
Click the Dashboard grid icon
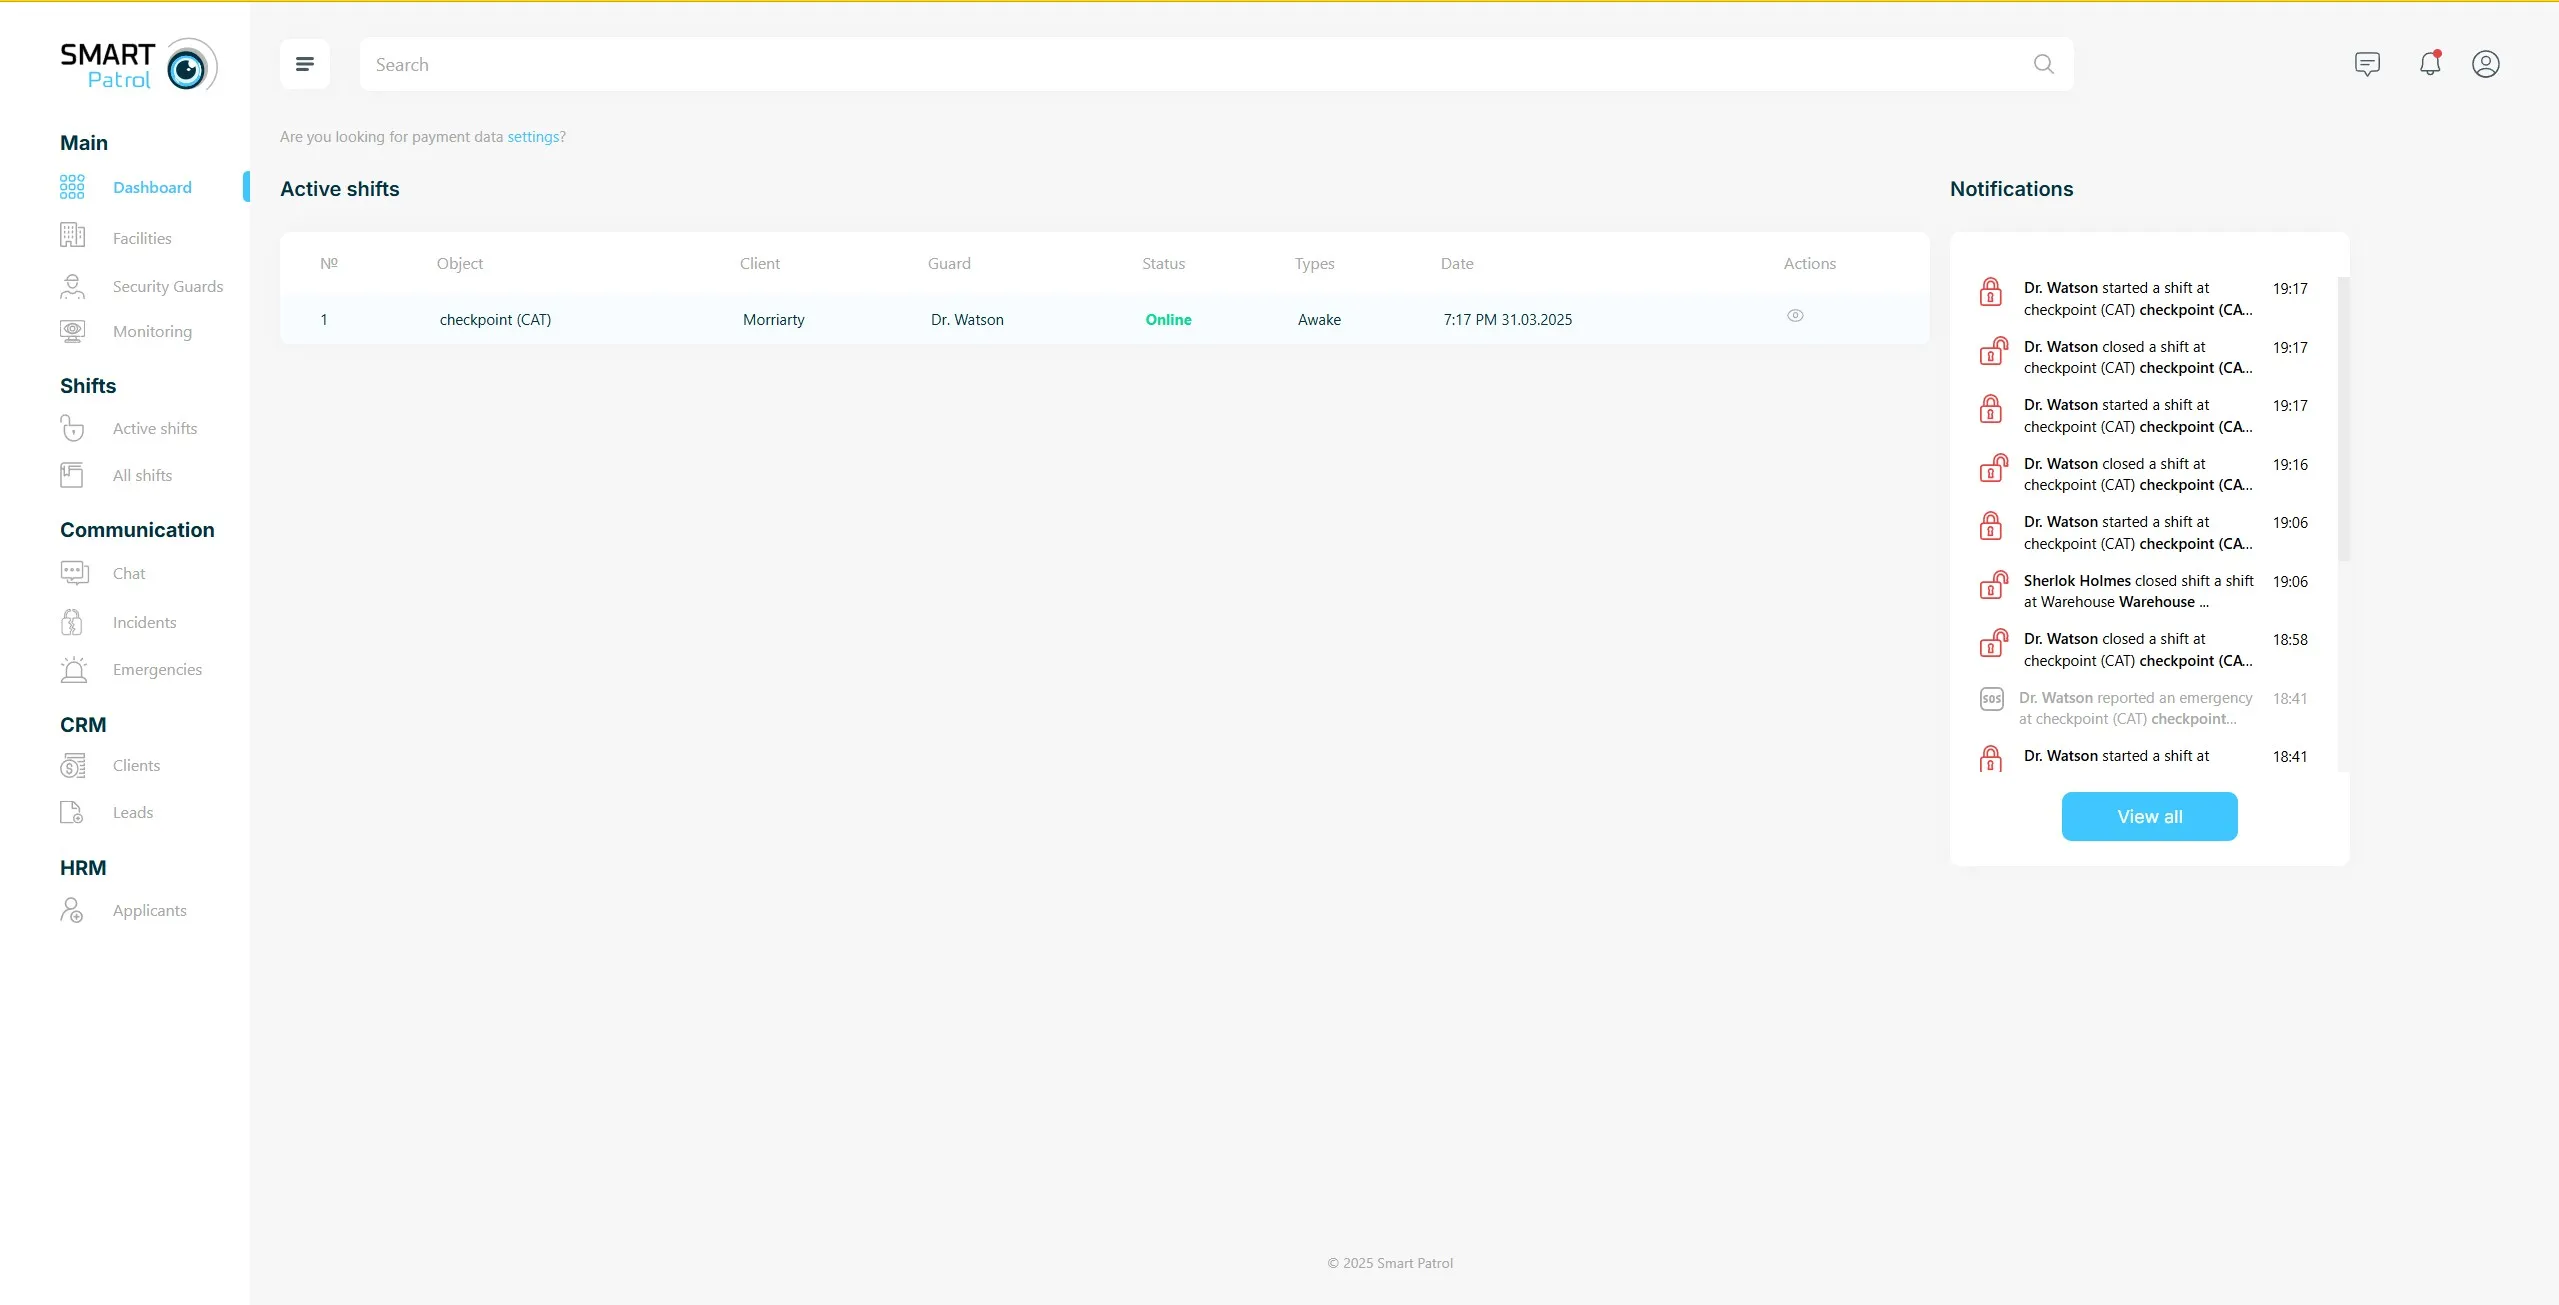click(x=72, y=187)
